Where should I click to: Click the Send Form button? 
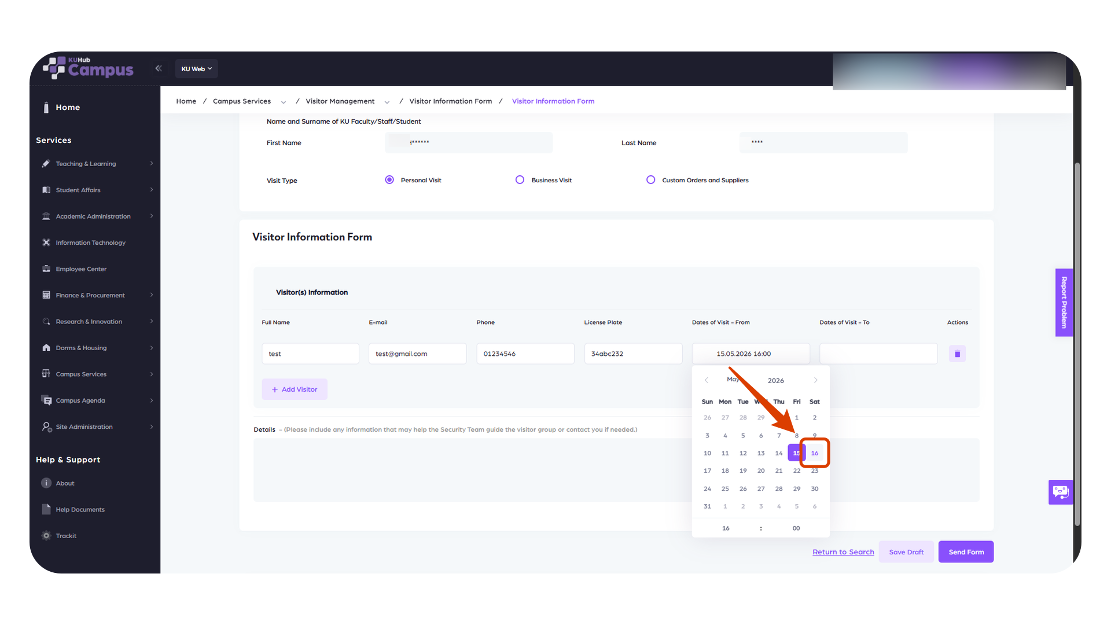(x=966, y=552)
